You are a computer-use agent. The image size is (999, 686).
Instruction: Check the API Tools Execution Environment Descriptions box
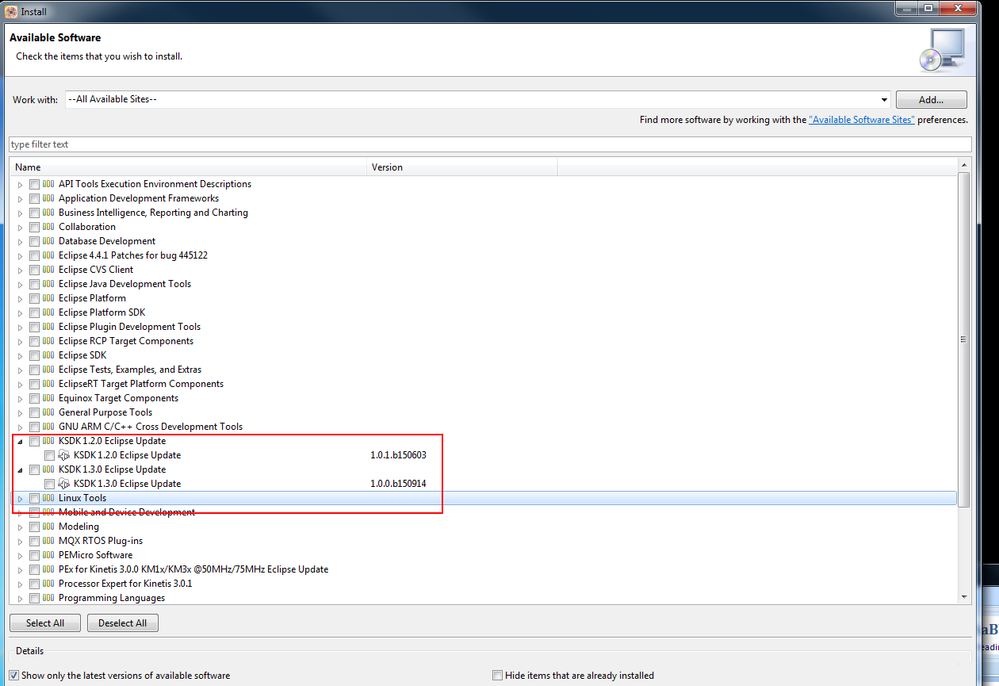coord(34,184)
